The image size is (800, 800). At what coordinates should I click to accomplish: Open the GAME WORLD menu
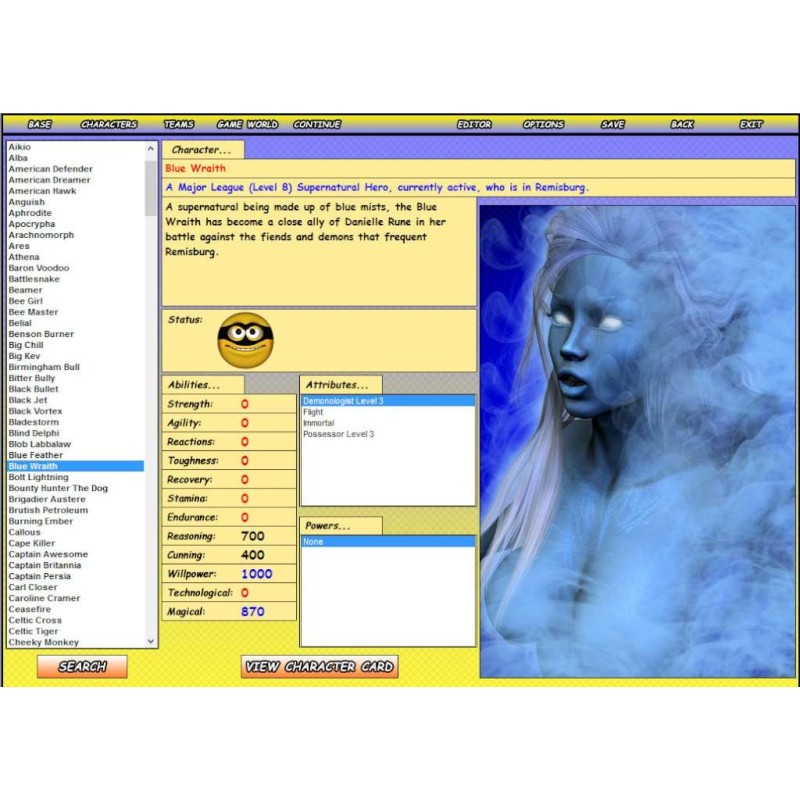point(247,124)
